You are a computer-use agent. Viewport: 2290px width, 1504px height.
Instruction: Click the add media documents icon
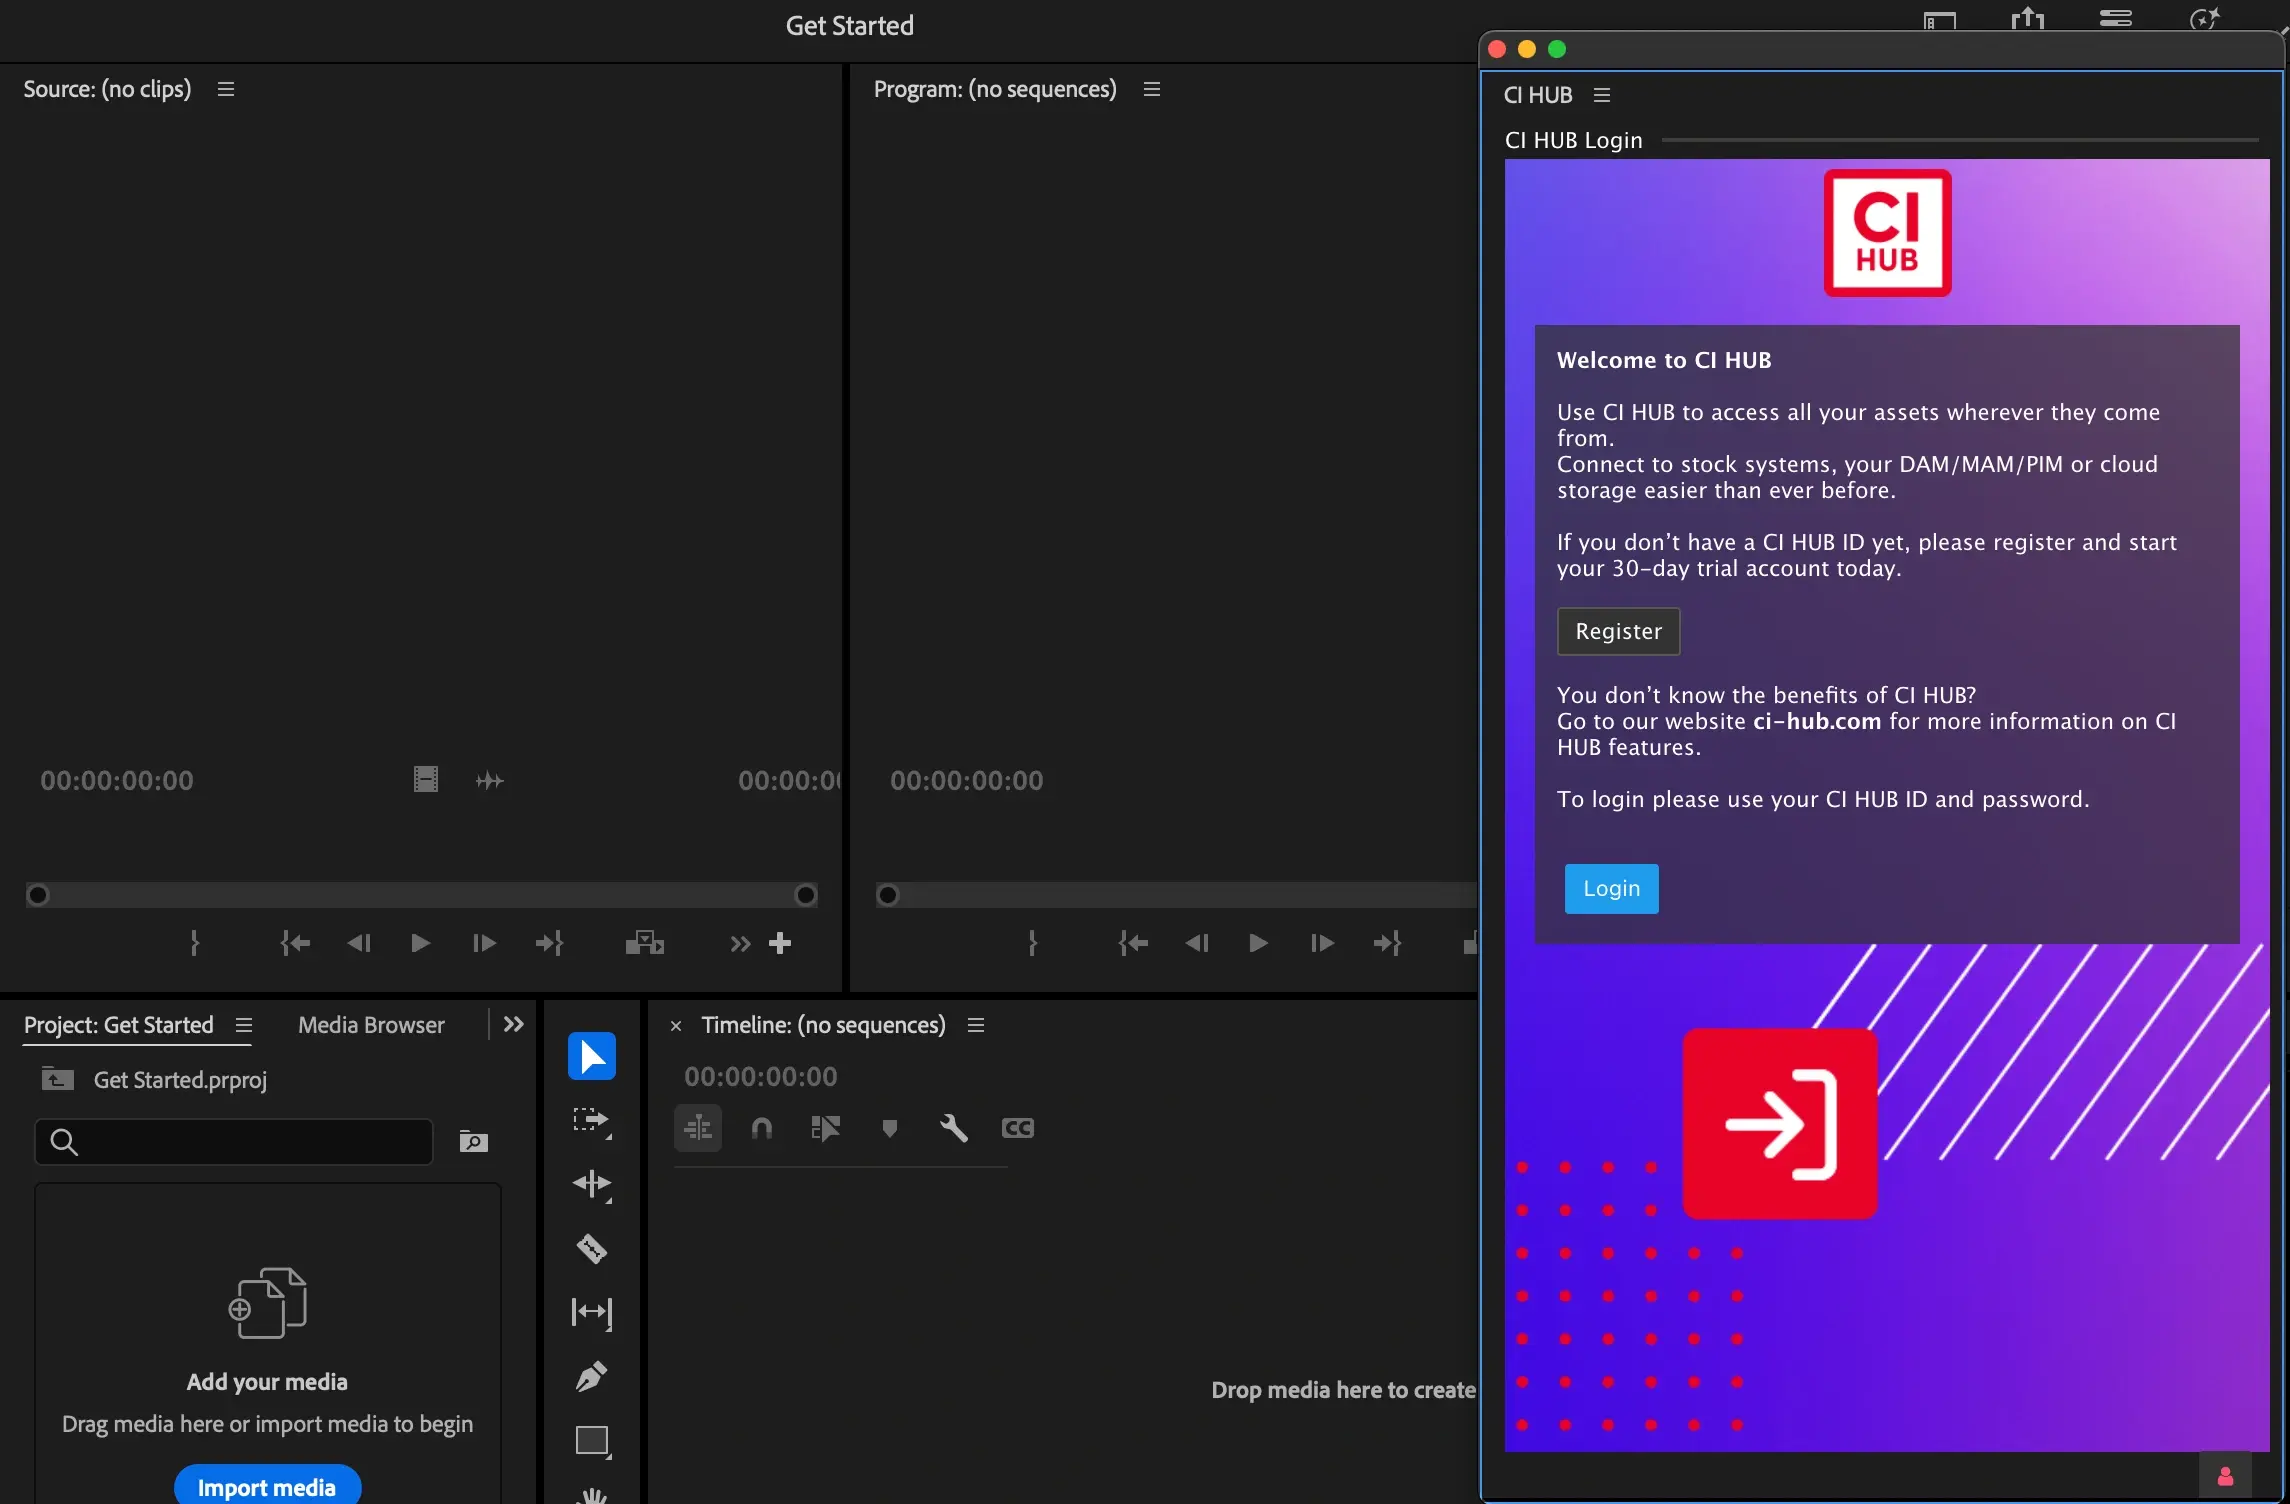click(268, 1303)
